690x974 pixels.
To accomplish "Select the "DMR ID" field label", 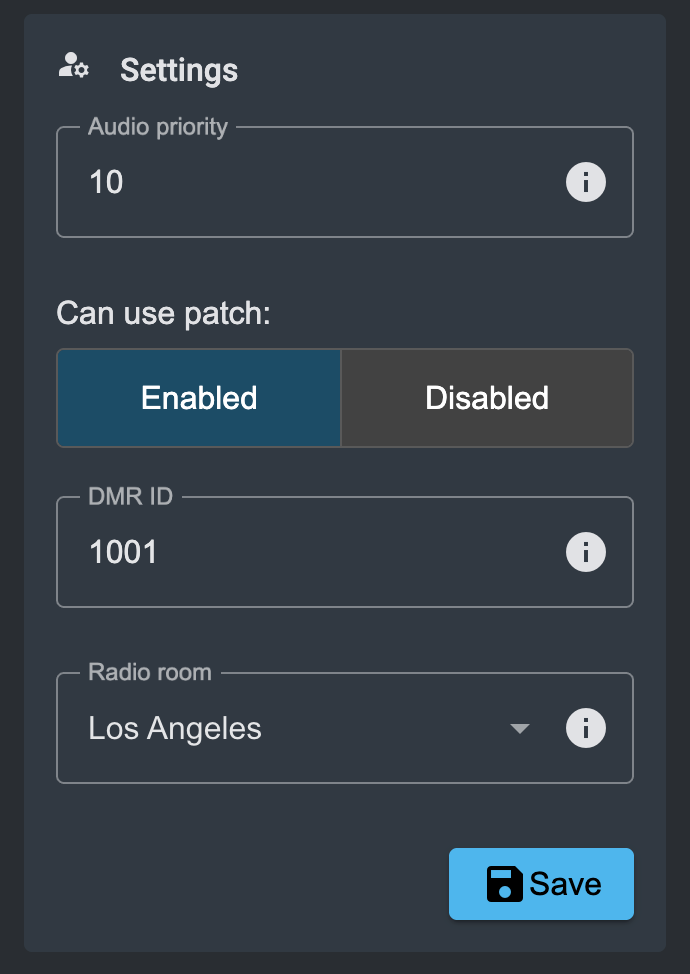I will pos(131,497).
